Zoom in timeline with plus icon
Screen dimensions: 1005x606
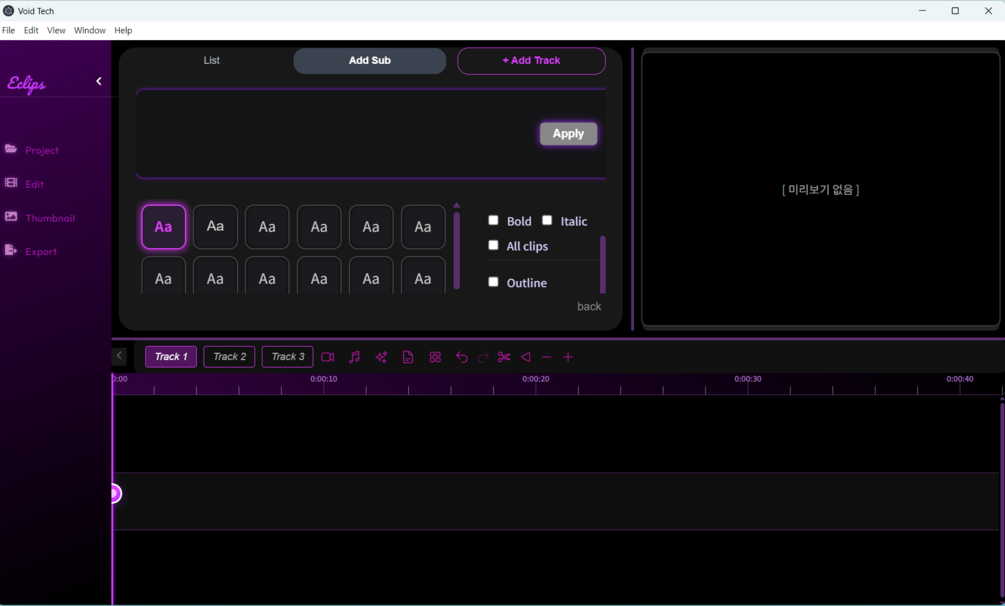pyautogui.click(x=568, y=357)
